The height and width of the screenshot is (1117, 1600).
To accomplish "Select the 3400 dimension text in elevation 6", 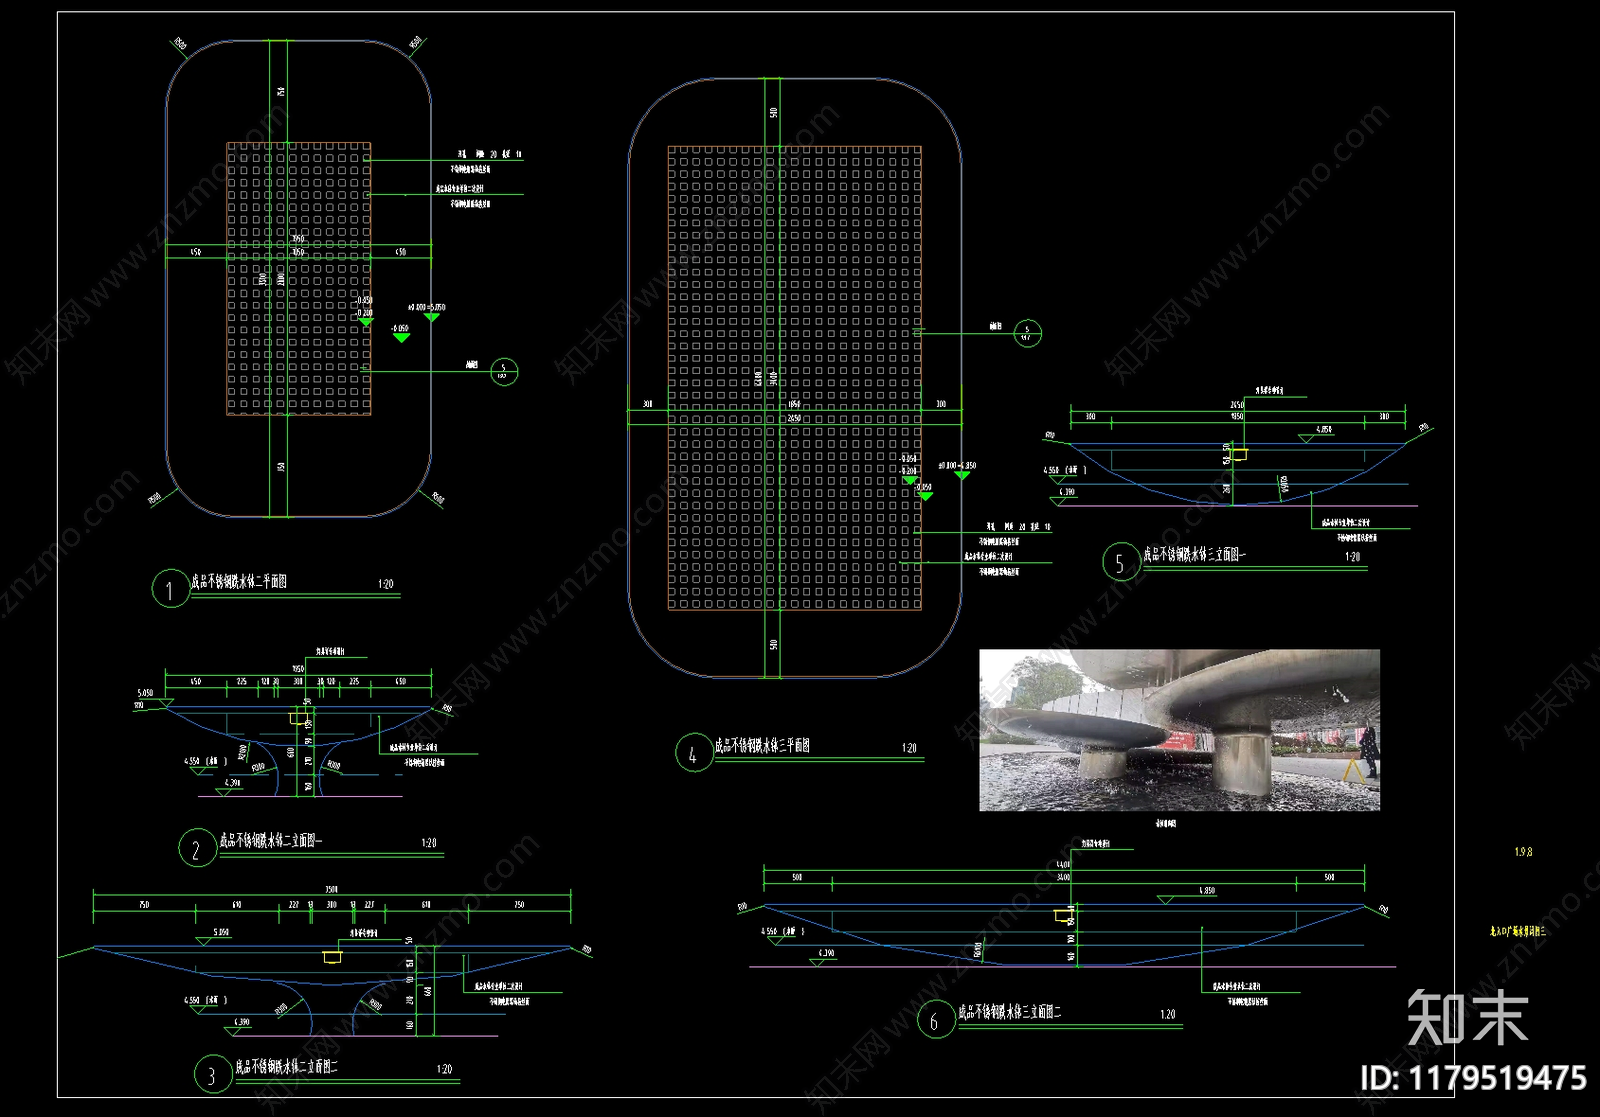I will [1063, 877].
